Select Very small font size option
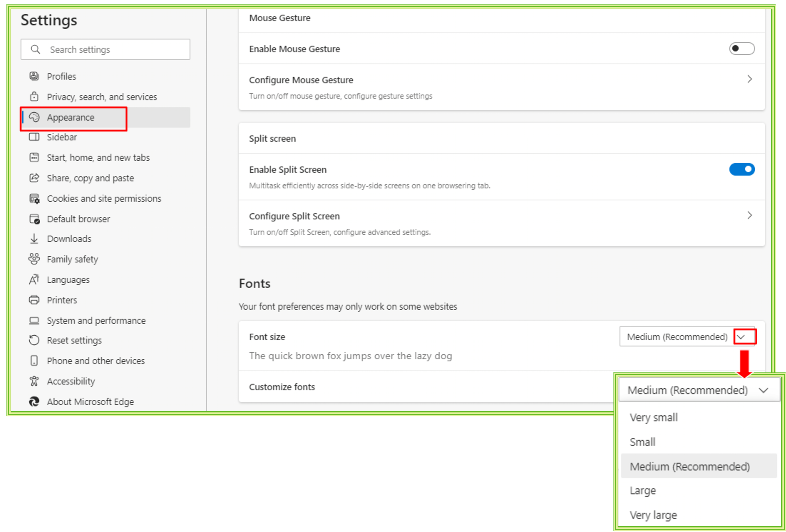Screen dimensions: 786x532 (x=654, y=418)
